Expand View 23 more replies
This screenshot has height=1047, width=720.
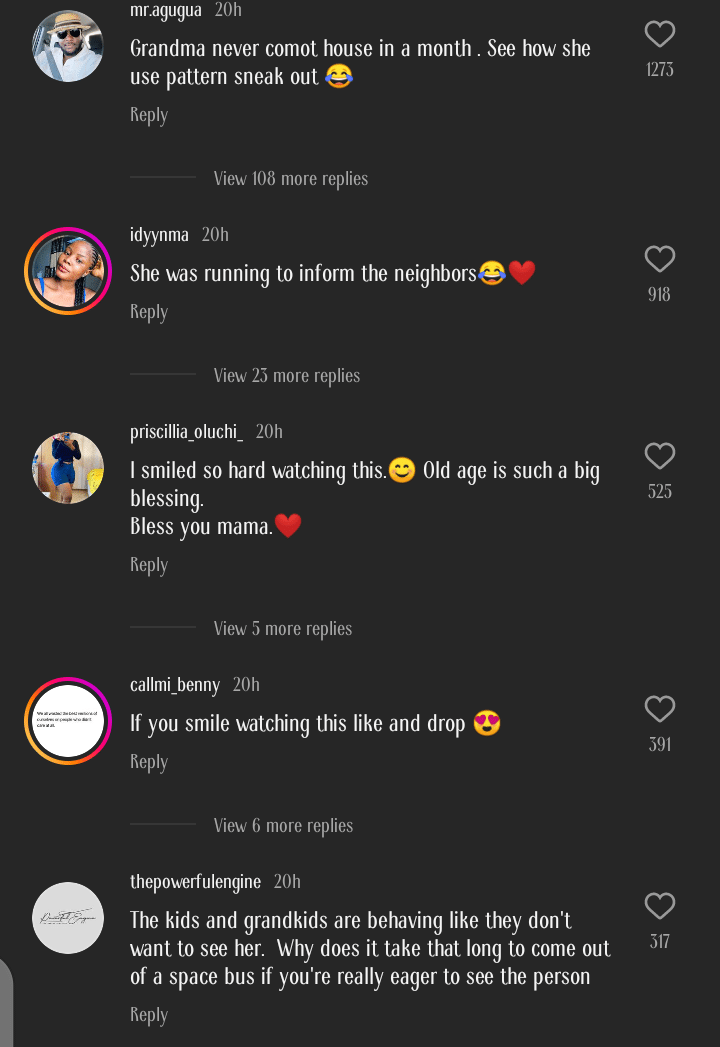coord(286,376)
